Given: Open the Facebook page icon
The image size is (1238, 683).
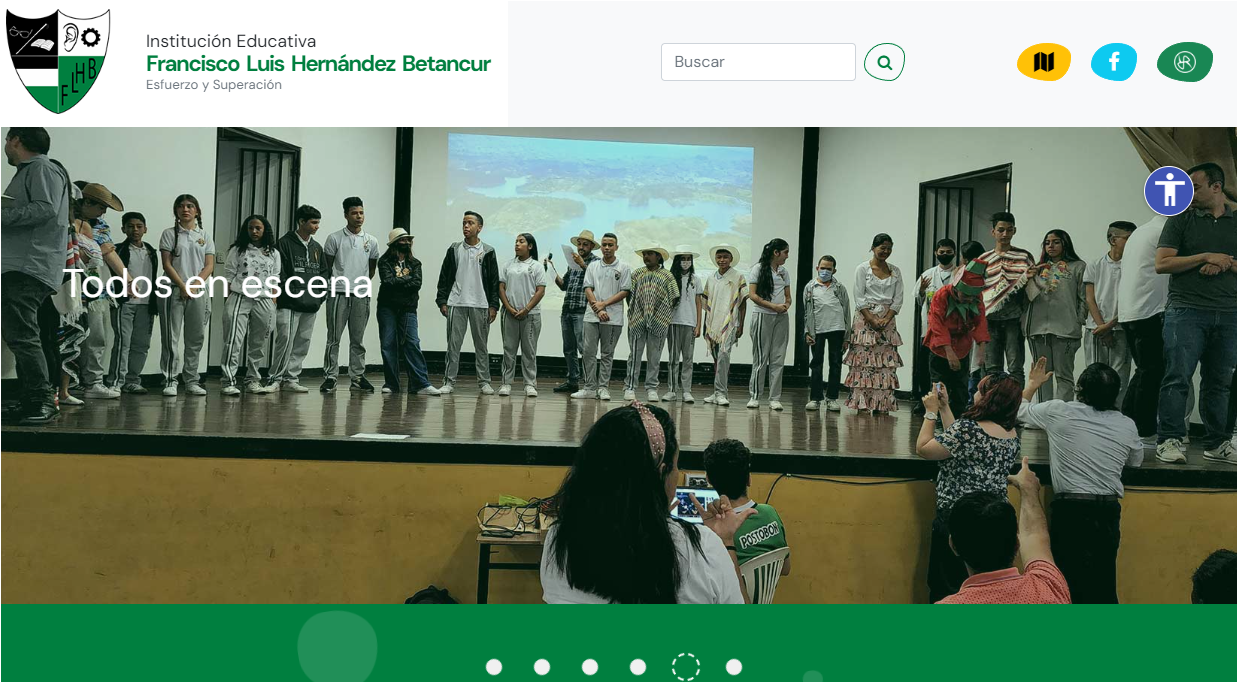Looking at the screenshot, I should tap(1114, 62).
